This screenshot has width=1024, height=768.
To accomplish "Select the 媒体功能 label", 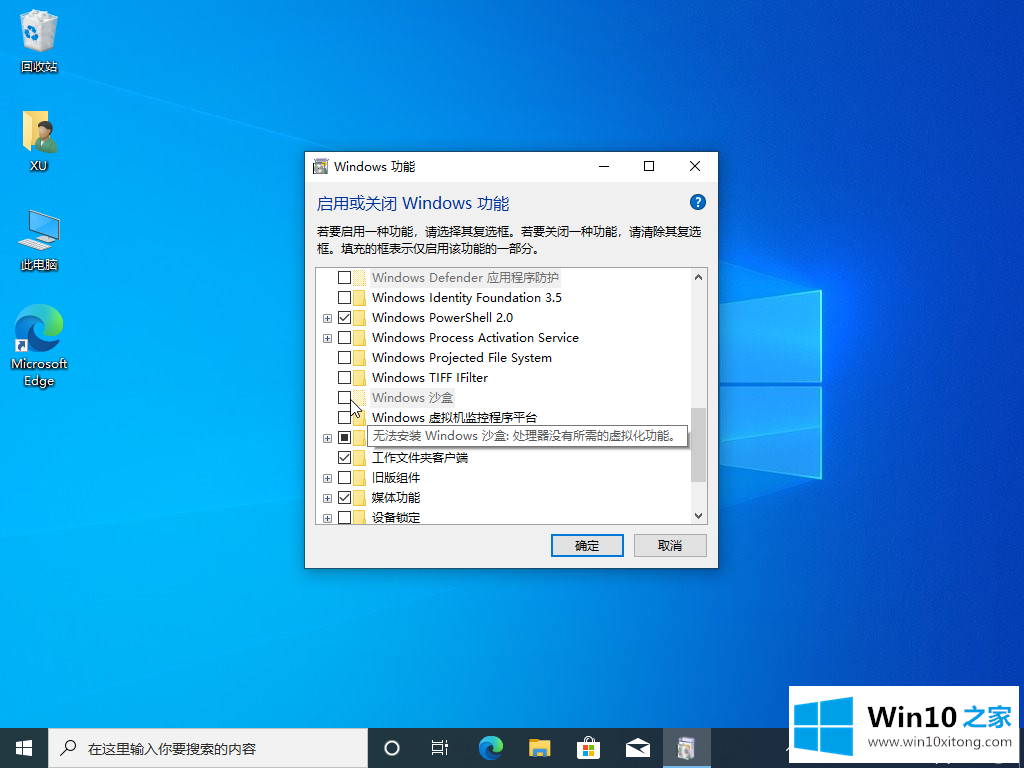I will (x=396, y=498).
